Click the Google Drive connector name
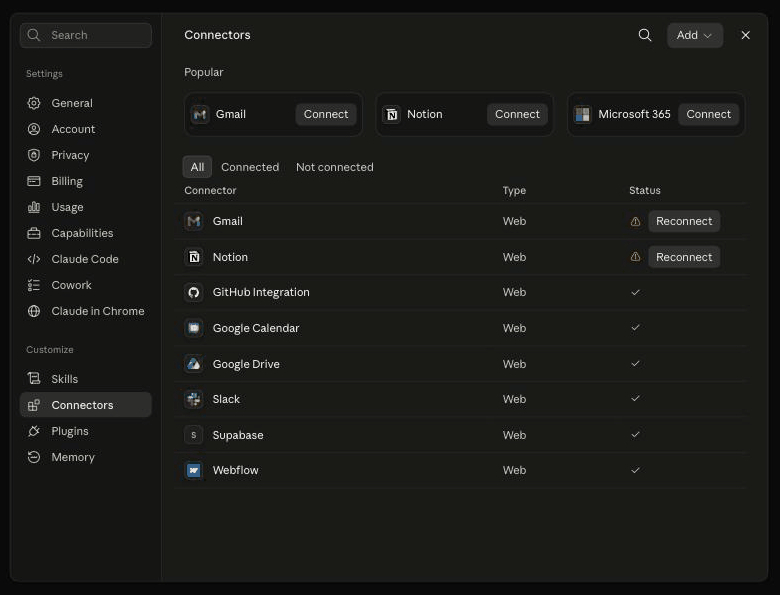780x595 pixels. pyautogui.click(x=246, y=364)
